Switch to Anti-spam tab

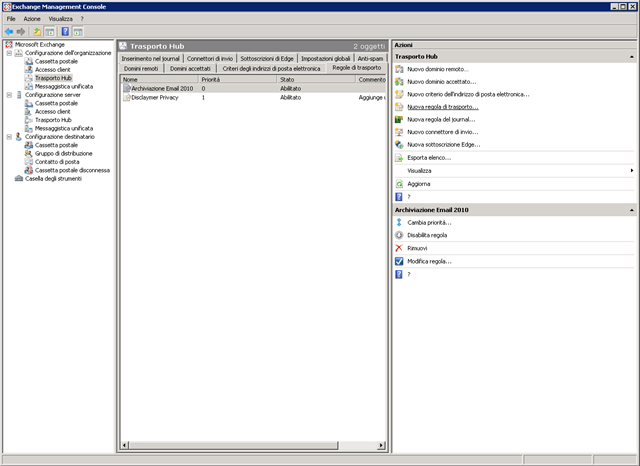coord(370,58)
